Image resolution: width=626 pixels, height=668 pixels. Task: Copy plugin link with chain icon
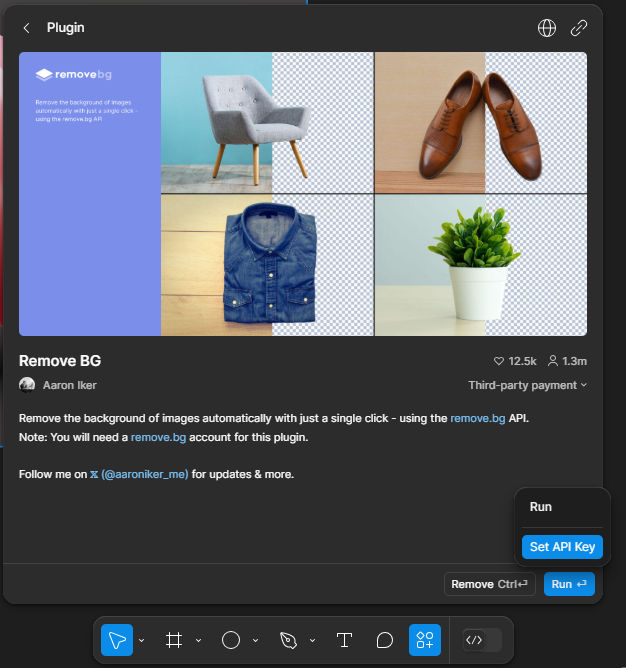tap(578, 28)
